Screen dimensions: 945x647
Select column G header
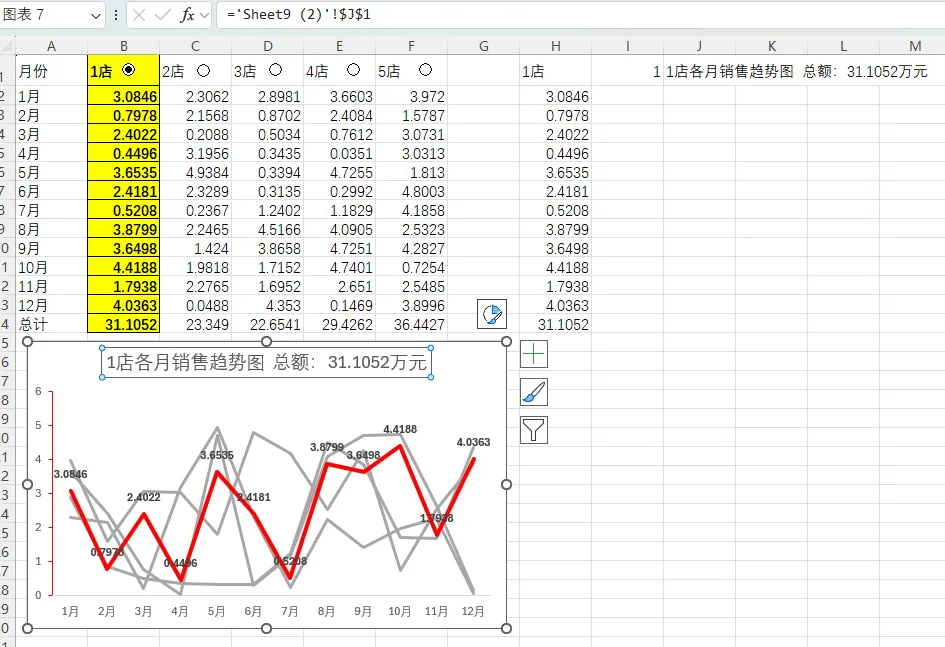[483, 46]
